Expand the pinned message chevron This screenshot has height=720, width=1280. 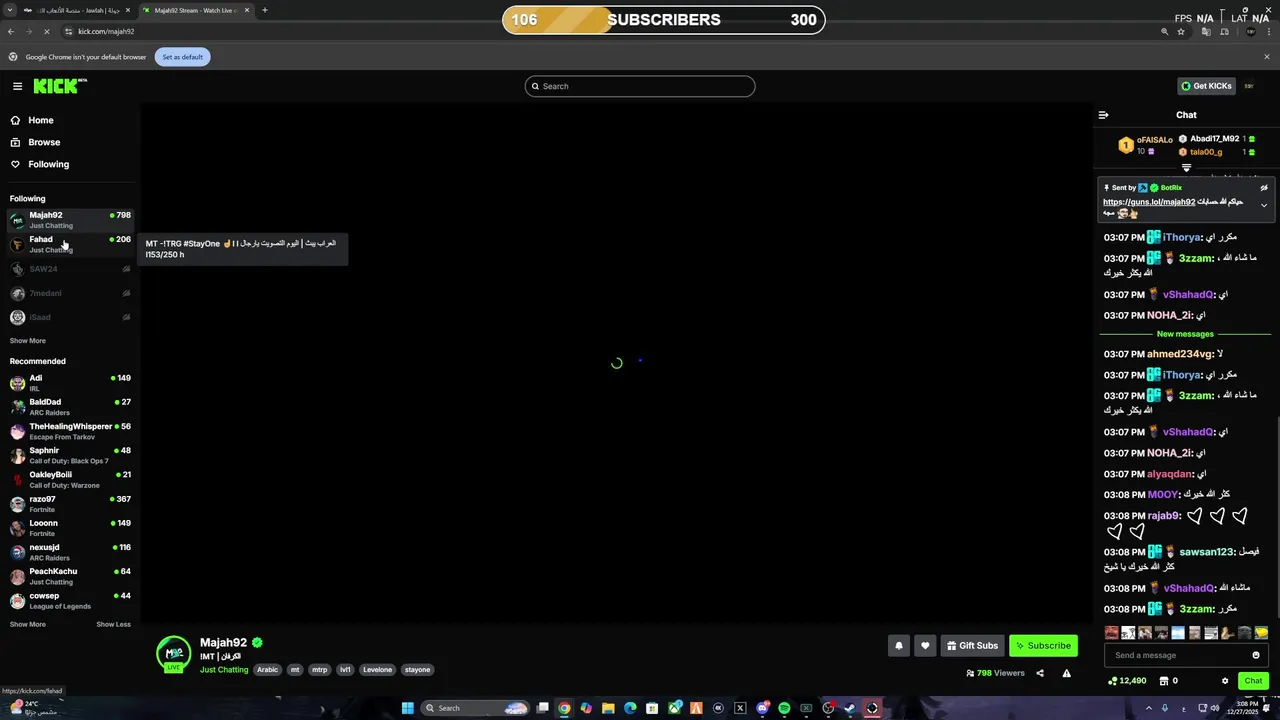coord(1264,206)
